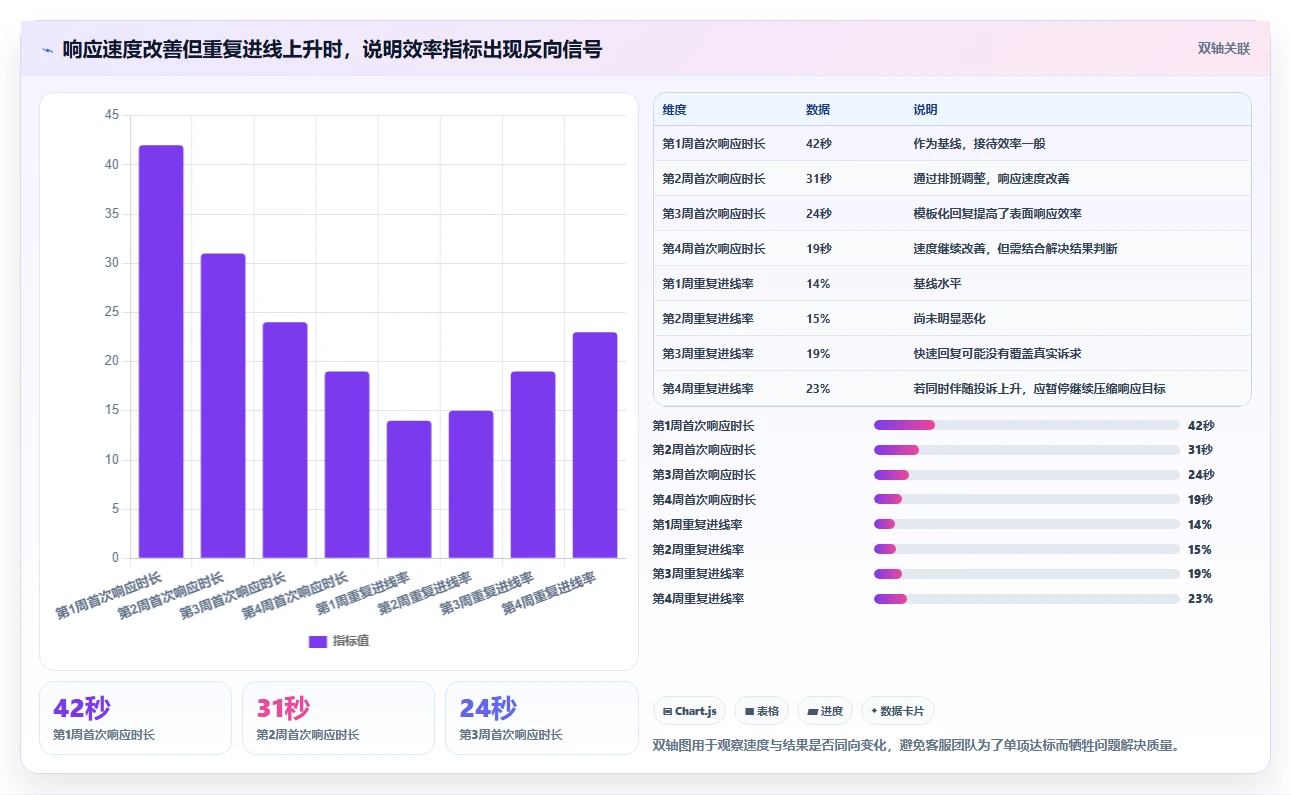Click the table row label 第1周首次响应时长
The height and width of the screenshot is (795, 1291).
click(x=714, y=144)
